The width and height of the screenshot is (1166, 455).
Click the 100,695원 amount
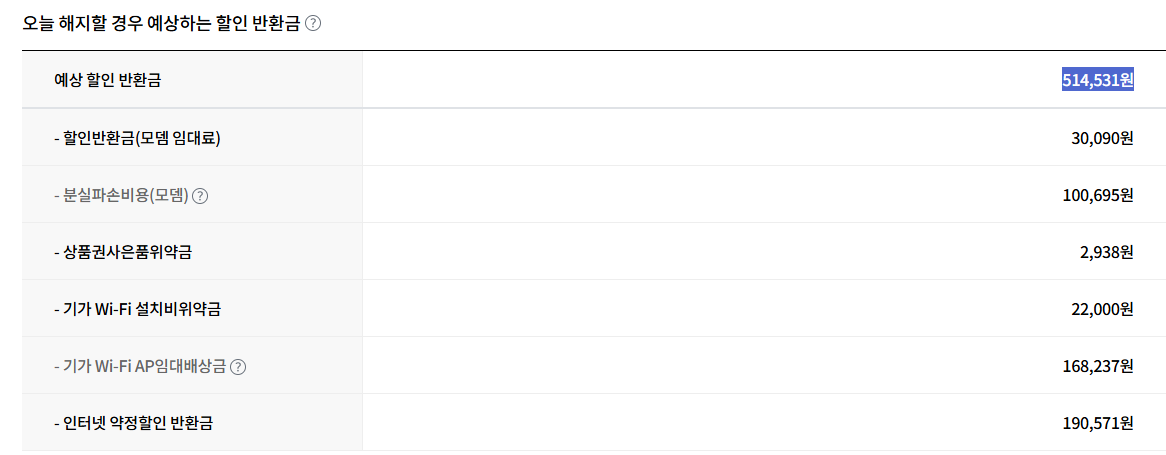coord(1098,196)
